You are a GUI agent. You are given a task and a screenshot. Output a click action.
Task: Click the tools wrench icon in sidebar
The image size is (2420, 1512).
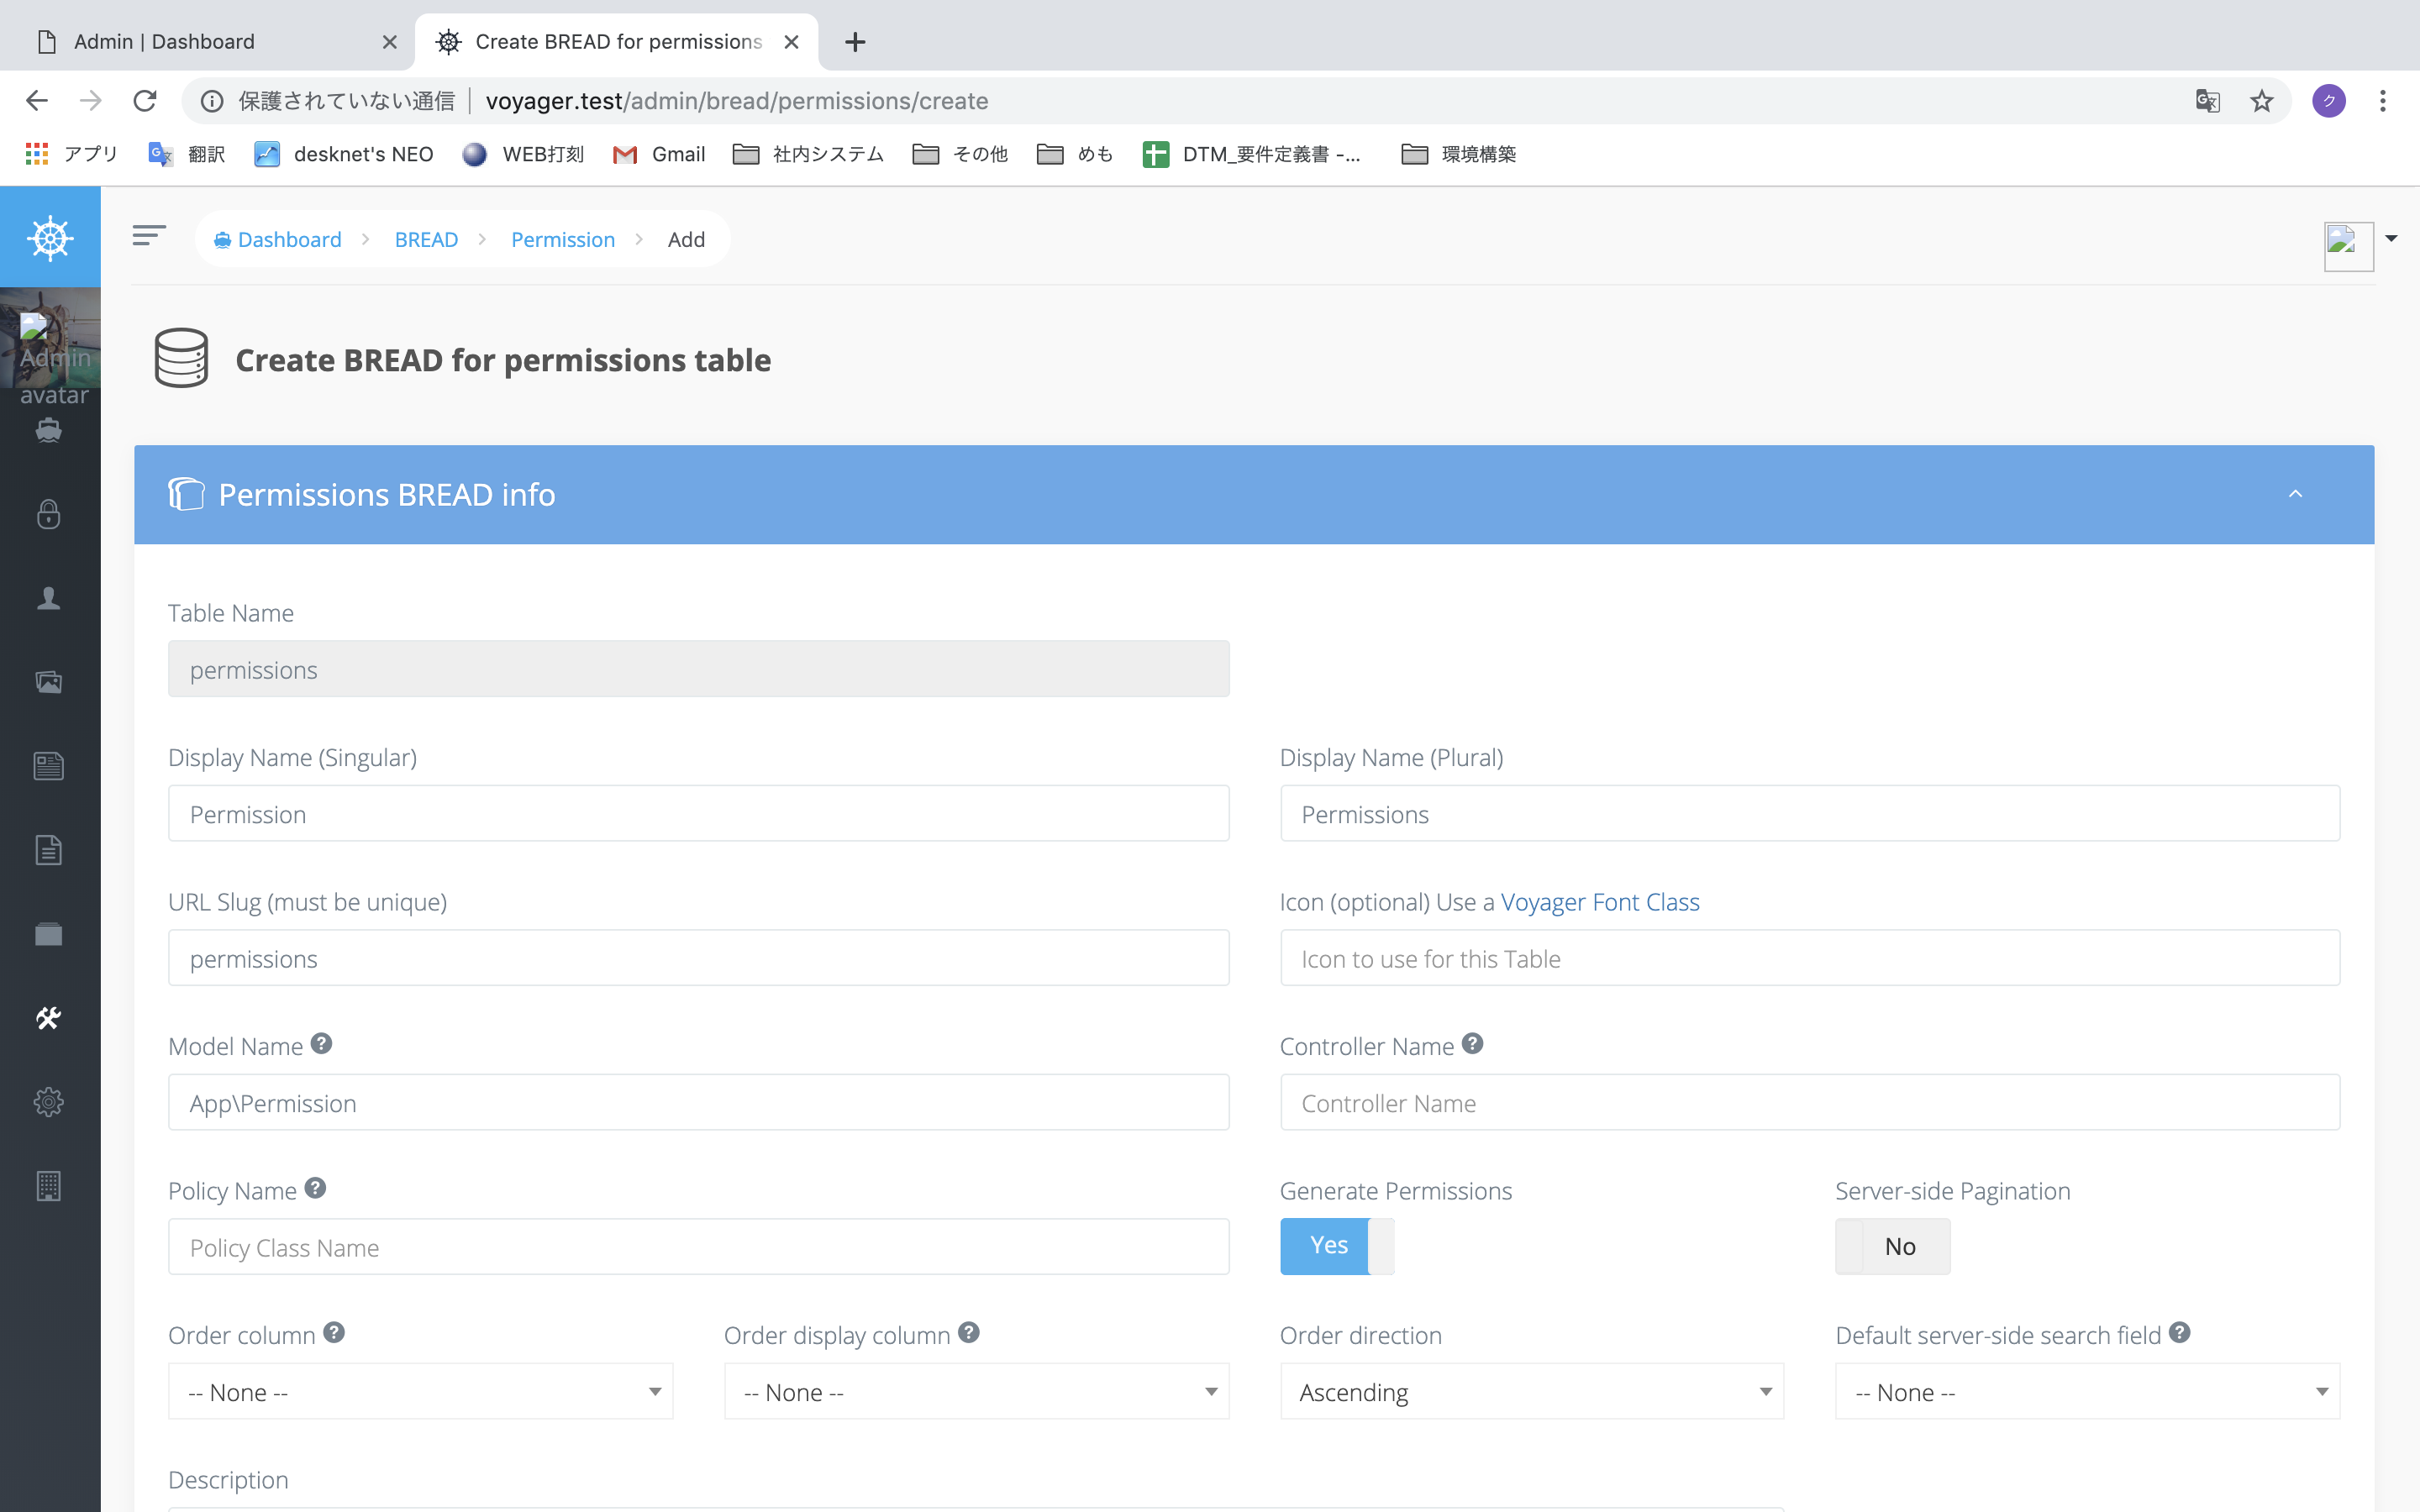click(x=48, y=1018)
